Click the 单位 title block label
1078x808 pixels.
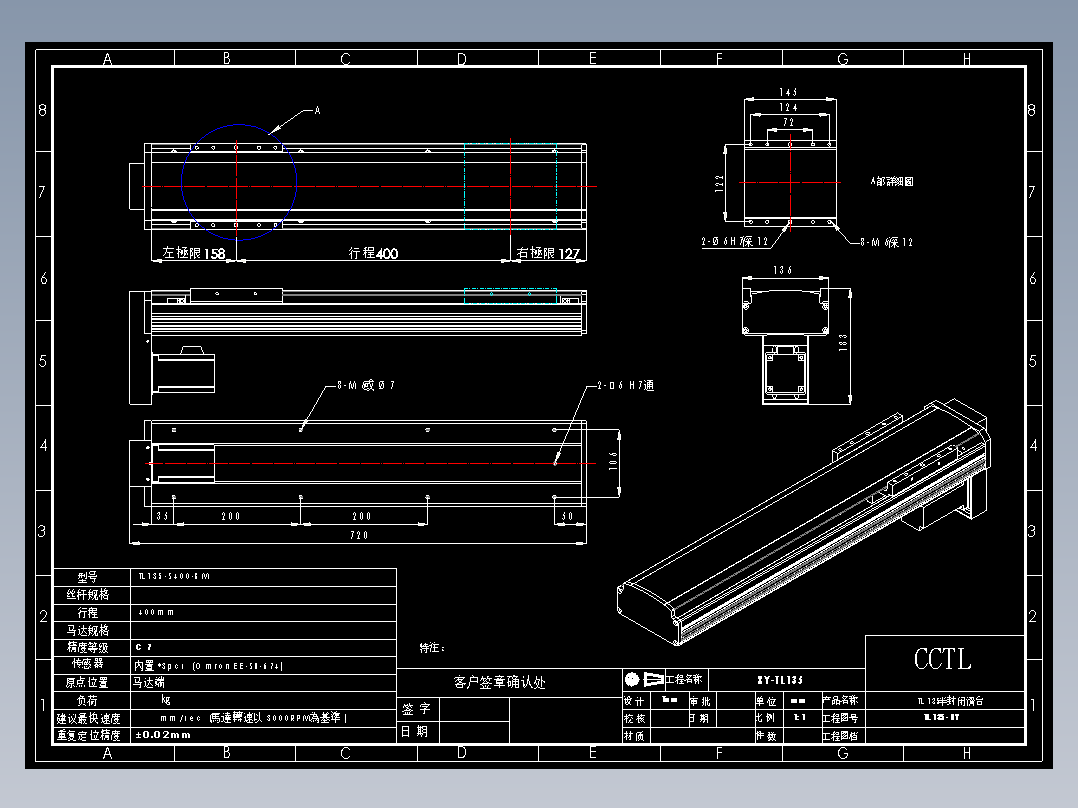[x=765, y=701]
